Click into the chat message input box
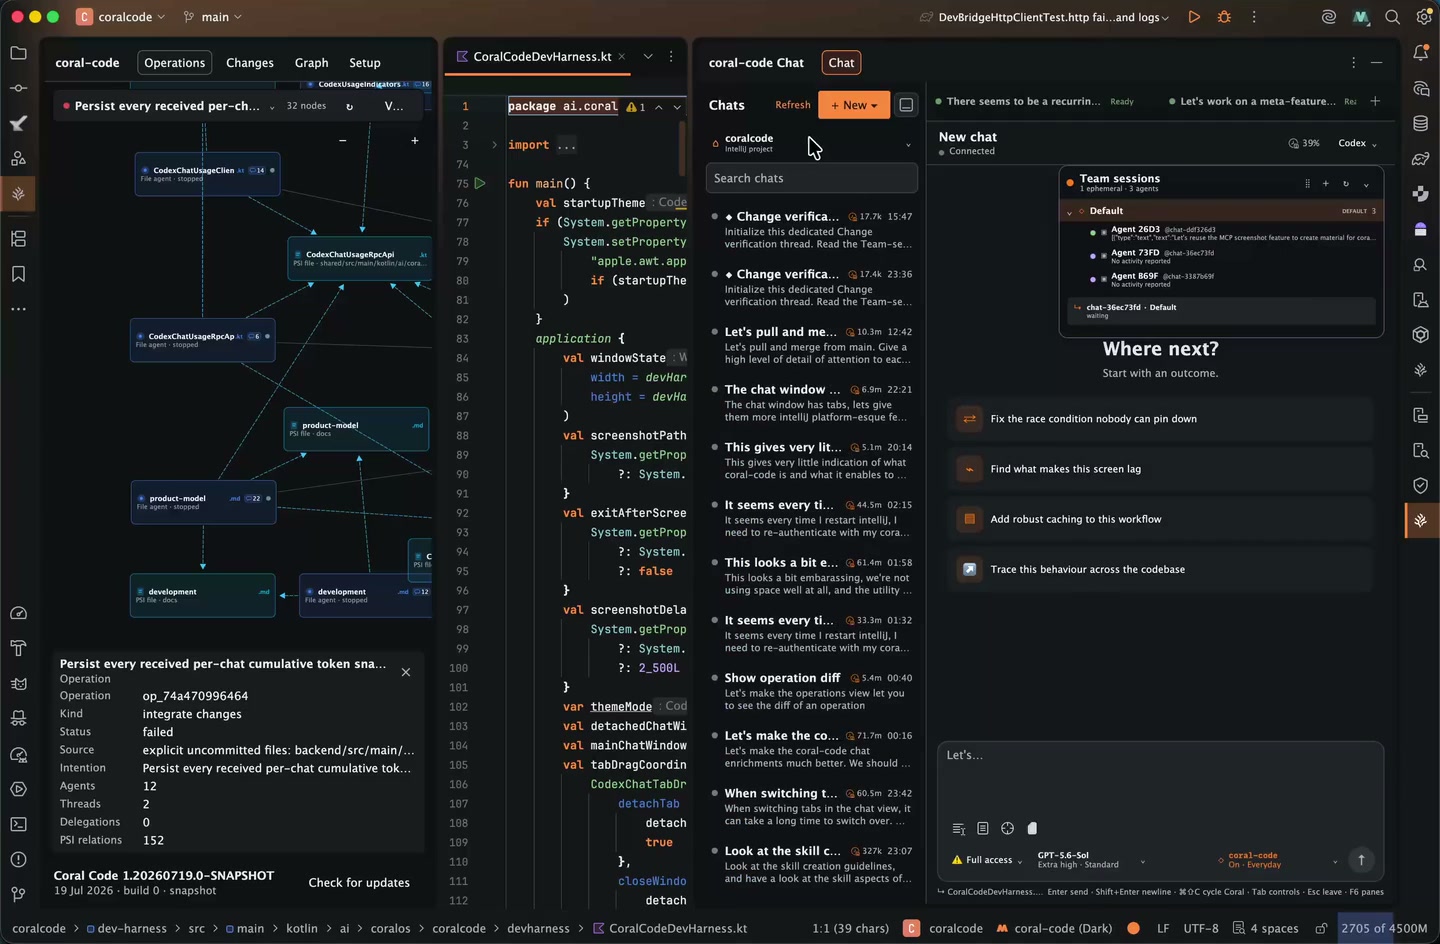1440x944 pixels. [x=1160, y=778]
